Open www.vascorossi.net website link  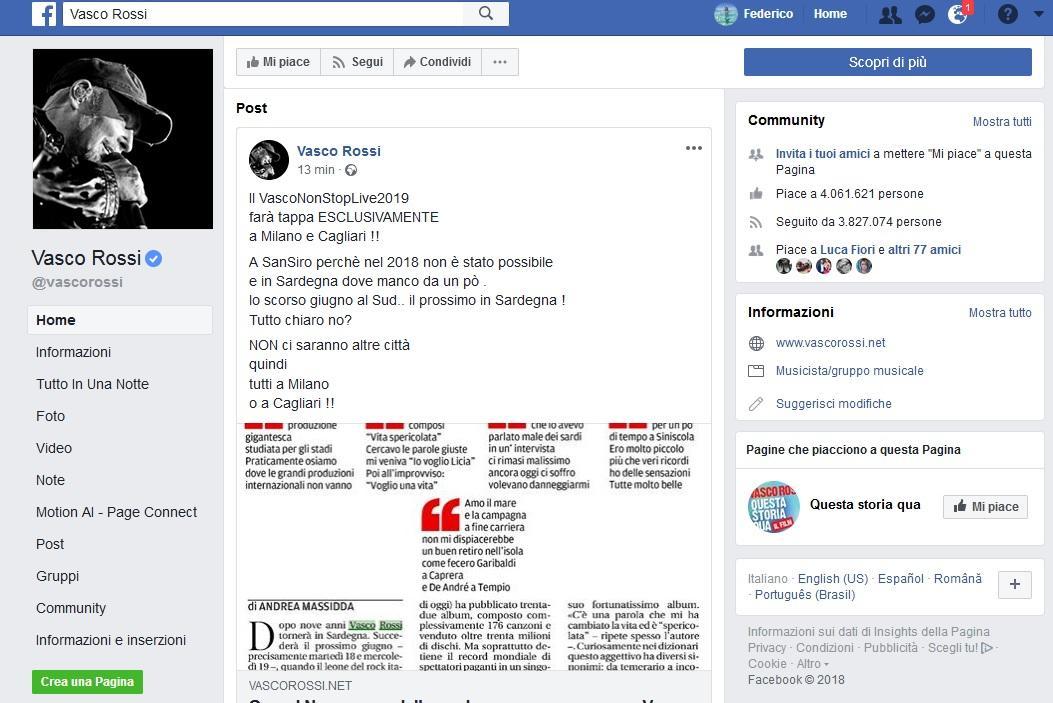(x=830, y=343)
